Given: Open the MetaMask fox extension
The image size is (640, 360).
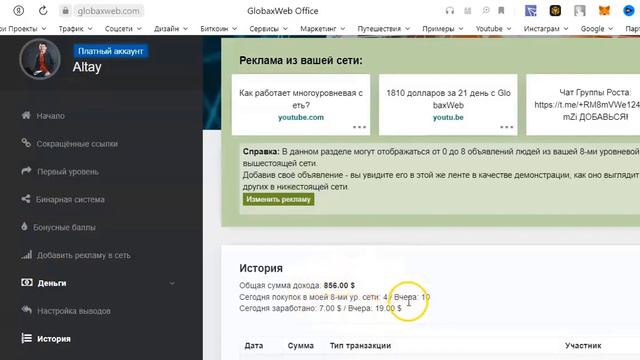Looking at the screenshot, I should (x=604, y=11).
